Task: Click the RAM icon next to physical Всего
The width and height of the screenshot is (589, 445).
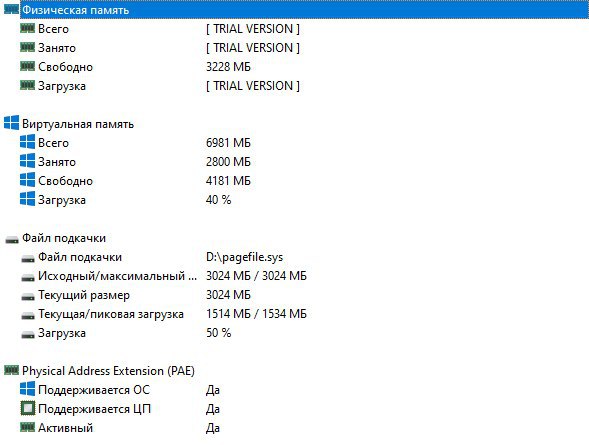Action: click(x=27, y=29)
